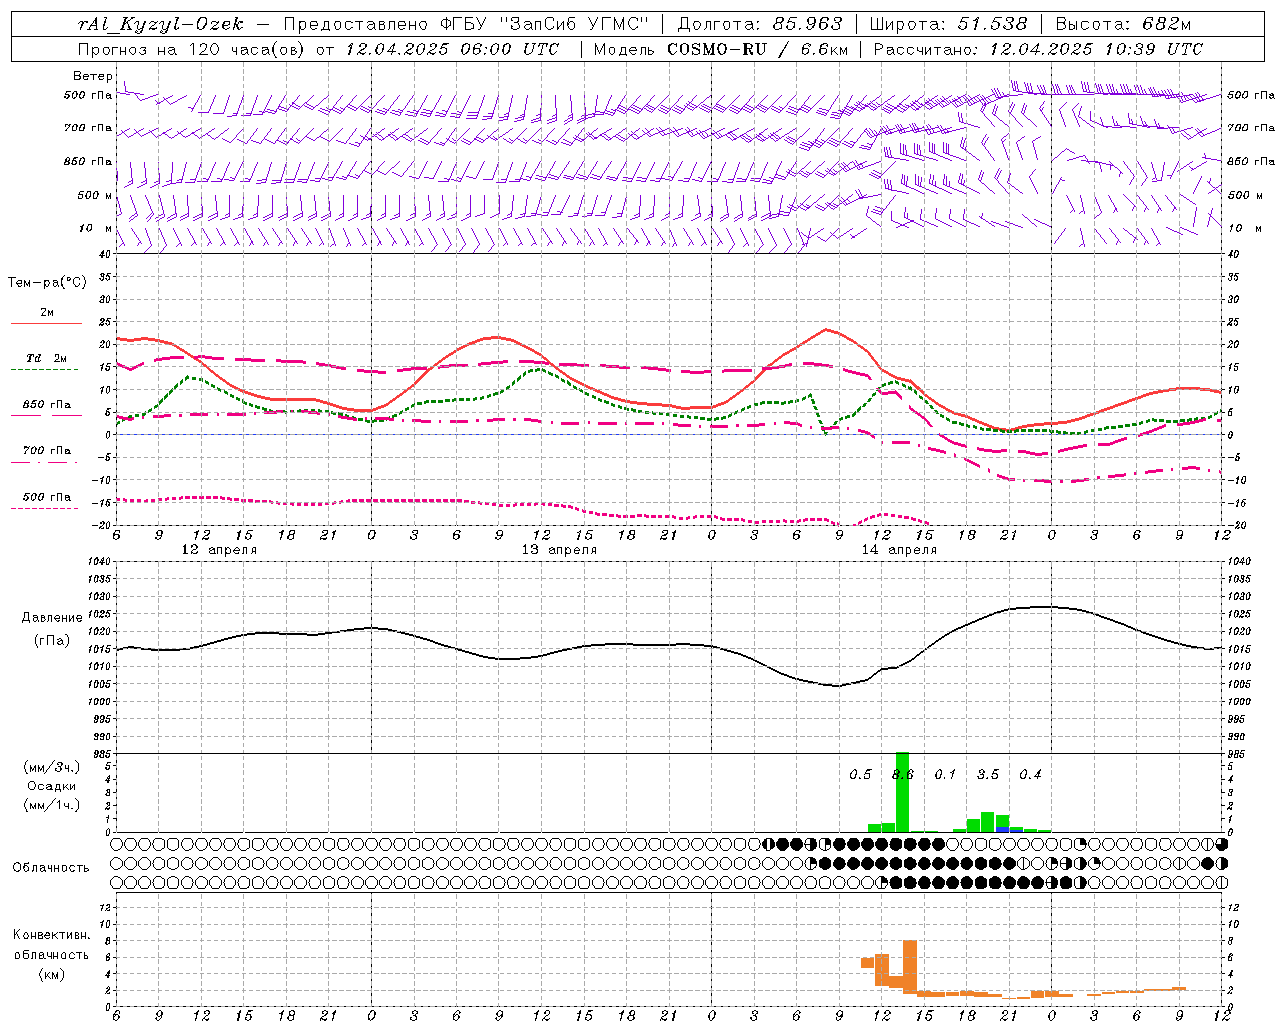Click 700 гПа on the left wind axis

point(88,128)
